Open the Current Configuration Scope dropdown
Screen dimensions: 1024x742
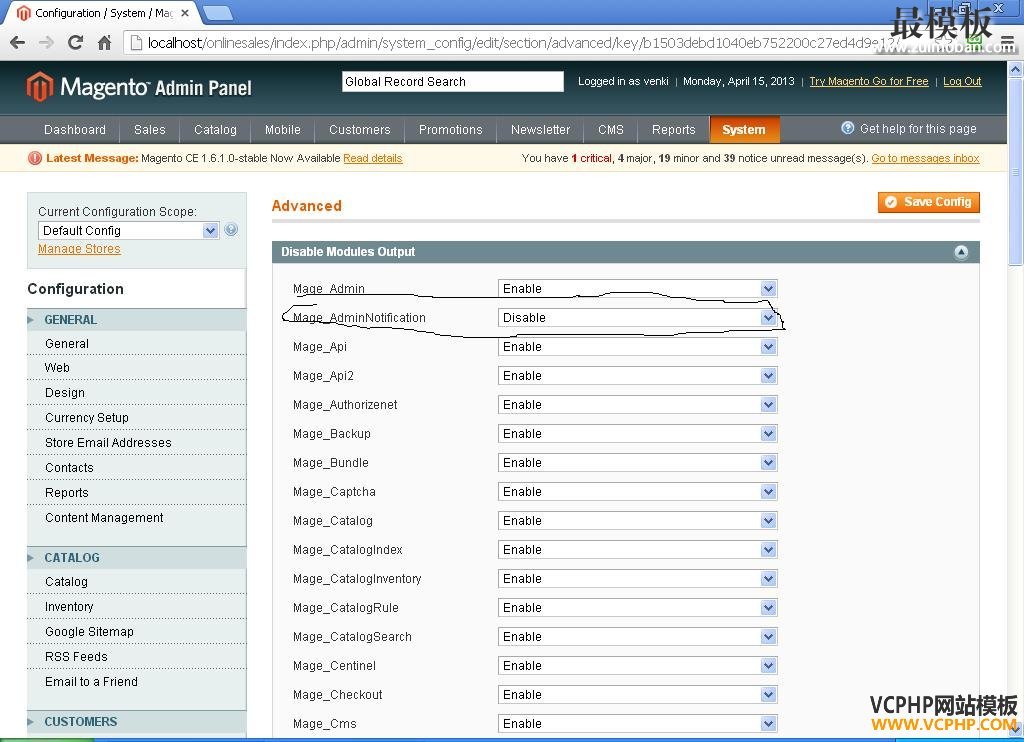click(x=128, y=230)
